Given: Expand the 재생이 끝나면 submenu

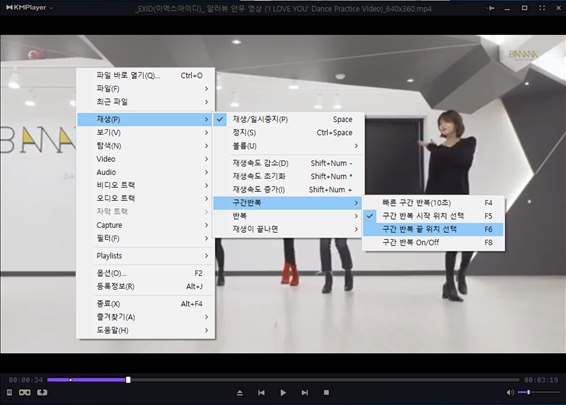Looking at the screenshot, I should pos(288,229).
